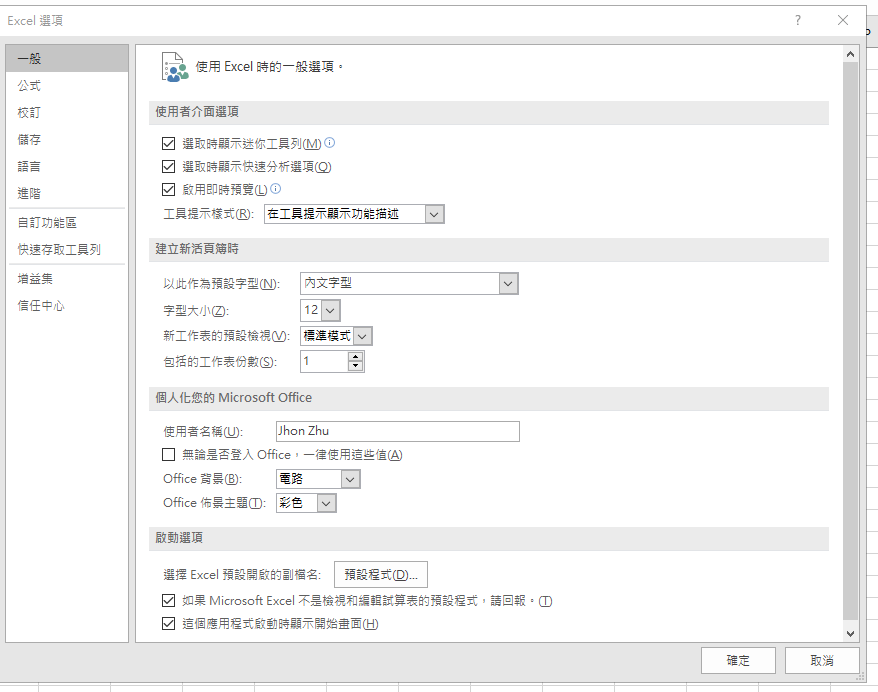Open the 自訂功能區 category
878x692 pixels.
67,223
